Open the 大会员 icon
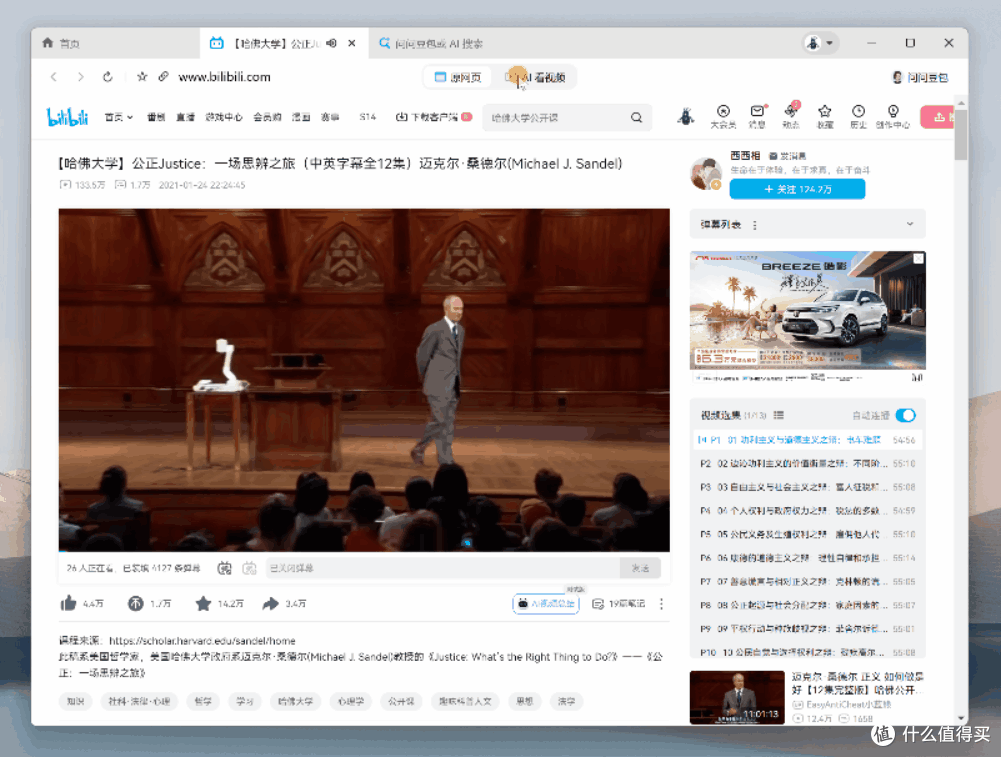The height and width of the screenshot is (757, 1001). tap(723, 116)
